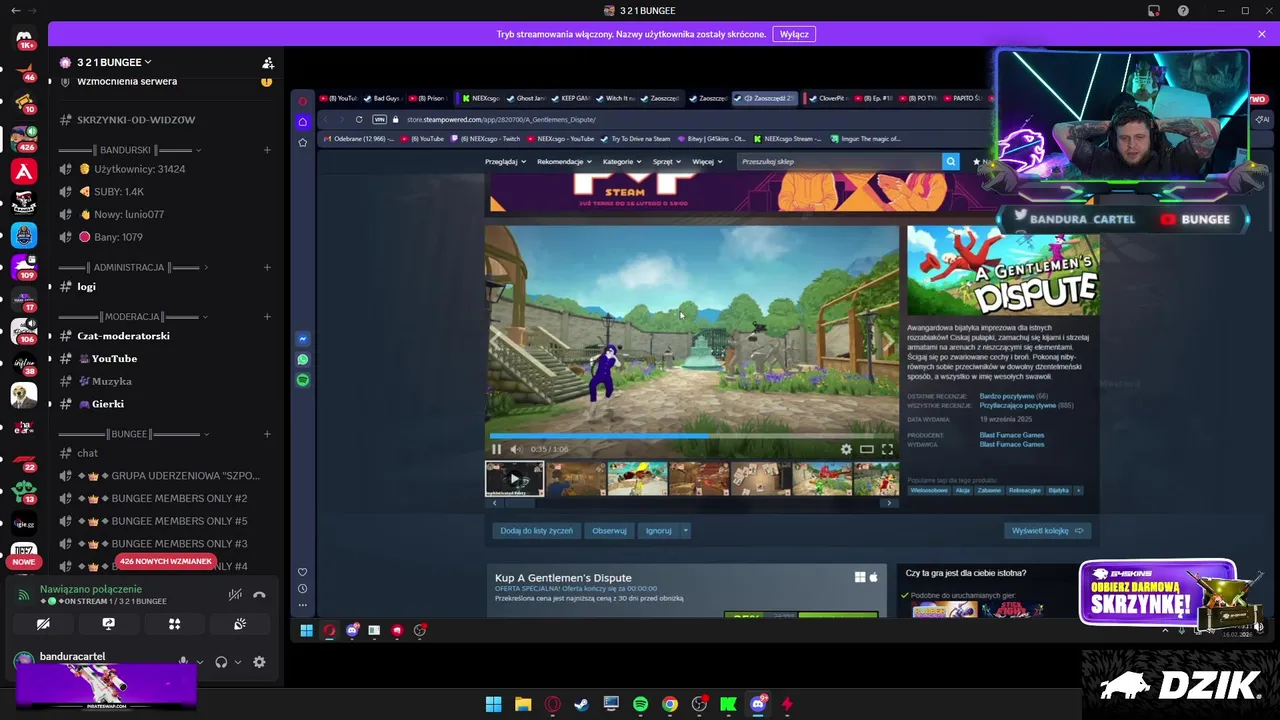Open File Explorer from the Windows taskbar
Image resolution: width=1280 pixels, height=720 pixels.
click(x=523, y=704)
